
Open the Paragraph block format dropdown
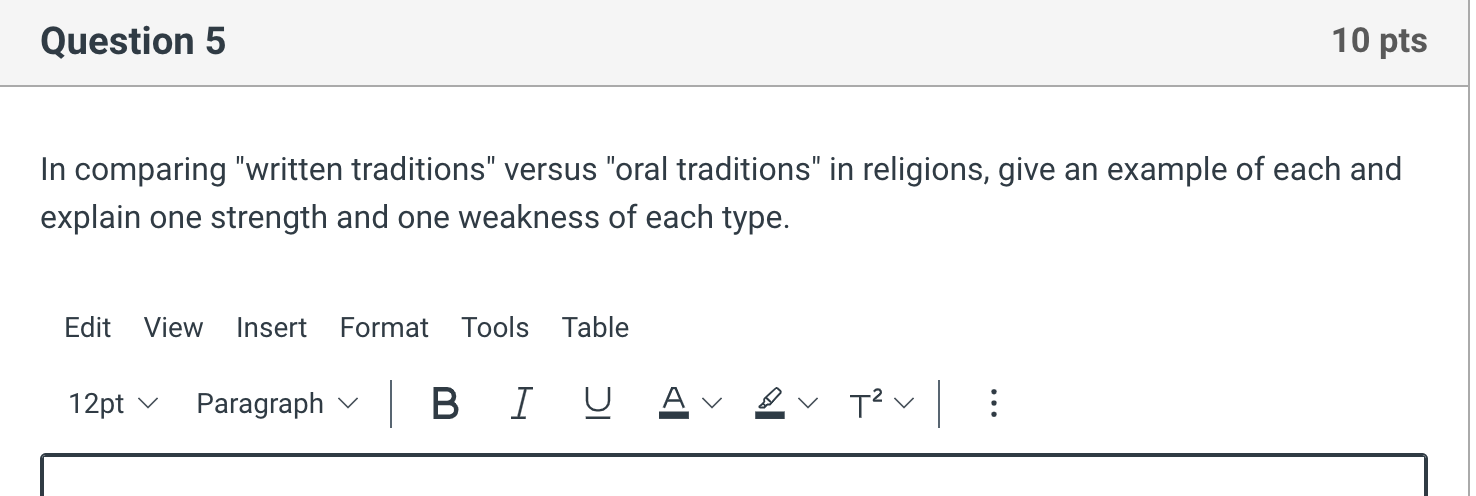276,404
